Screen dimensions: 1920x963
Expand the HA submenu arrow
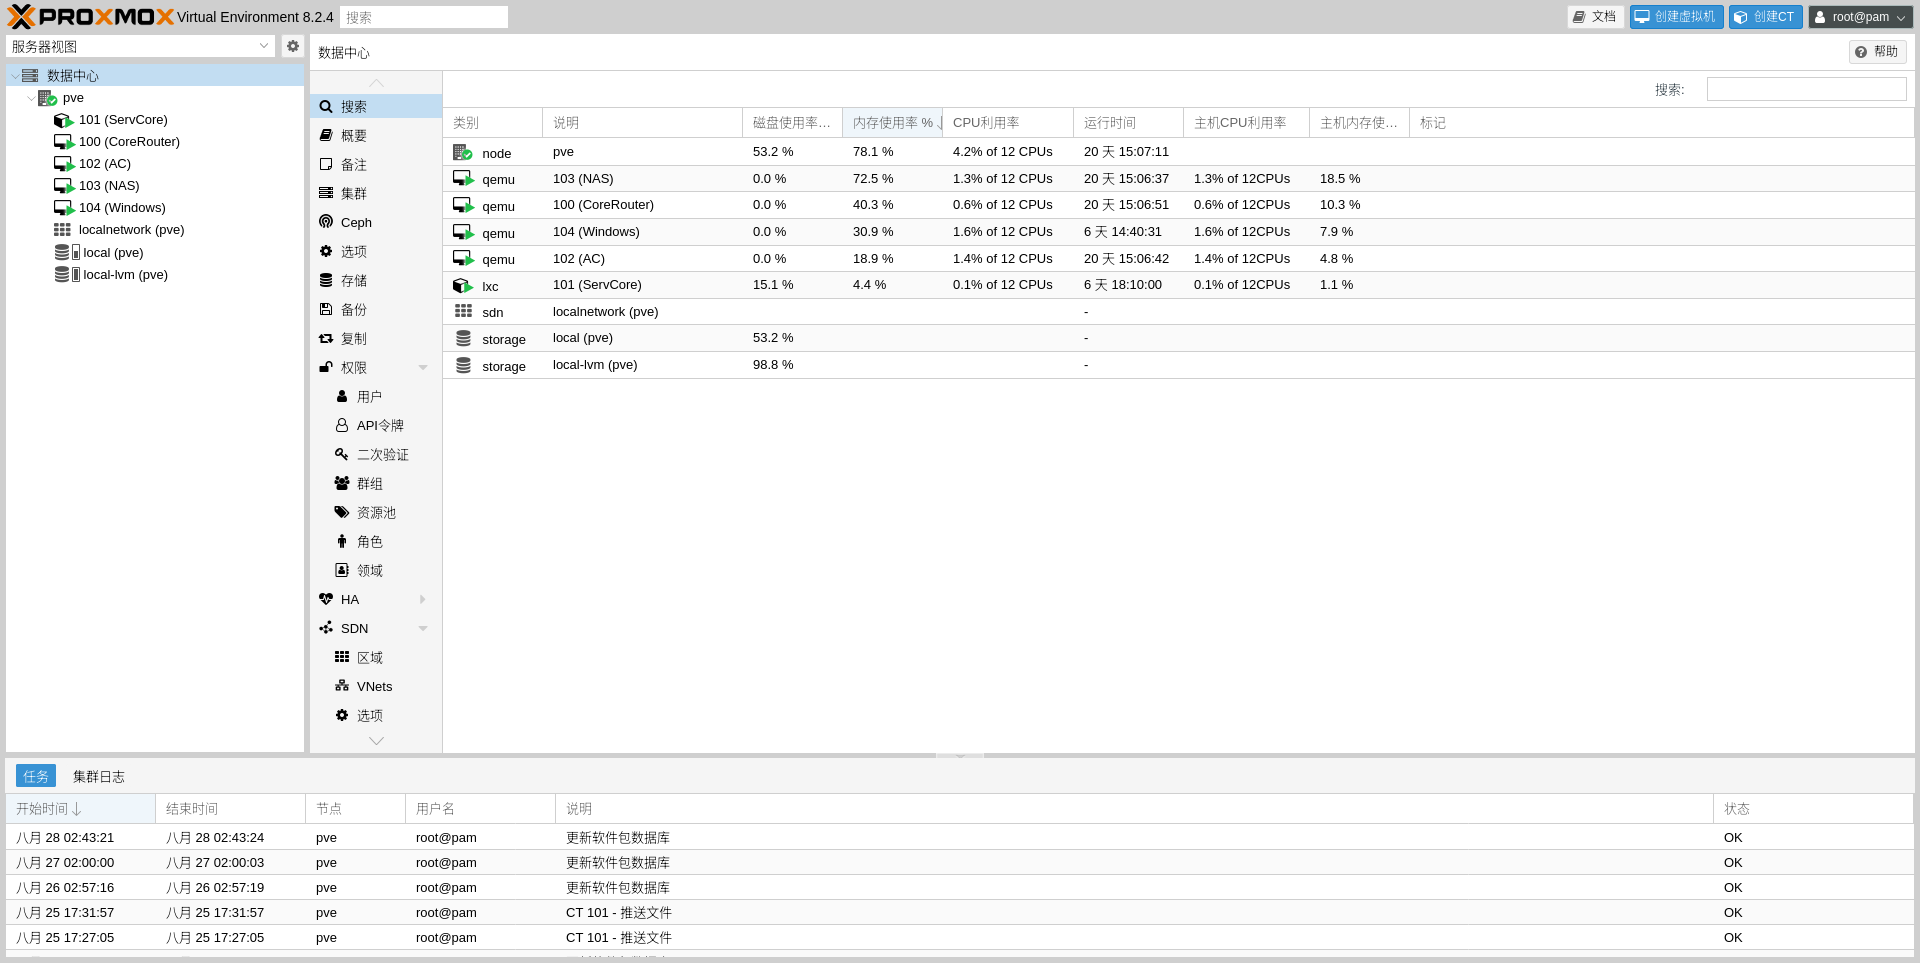(423, 600)
